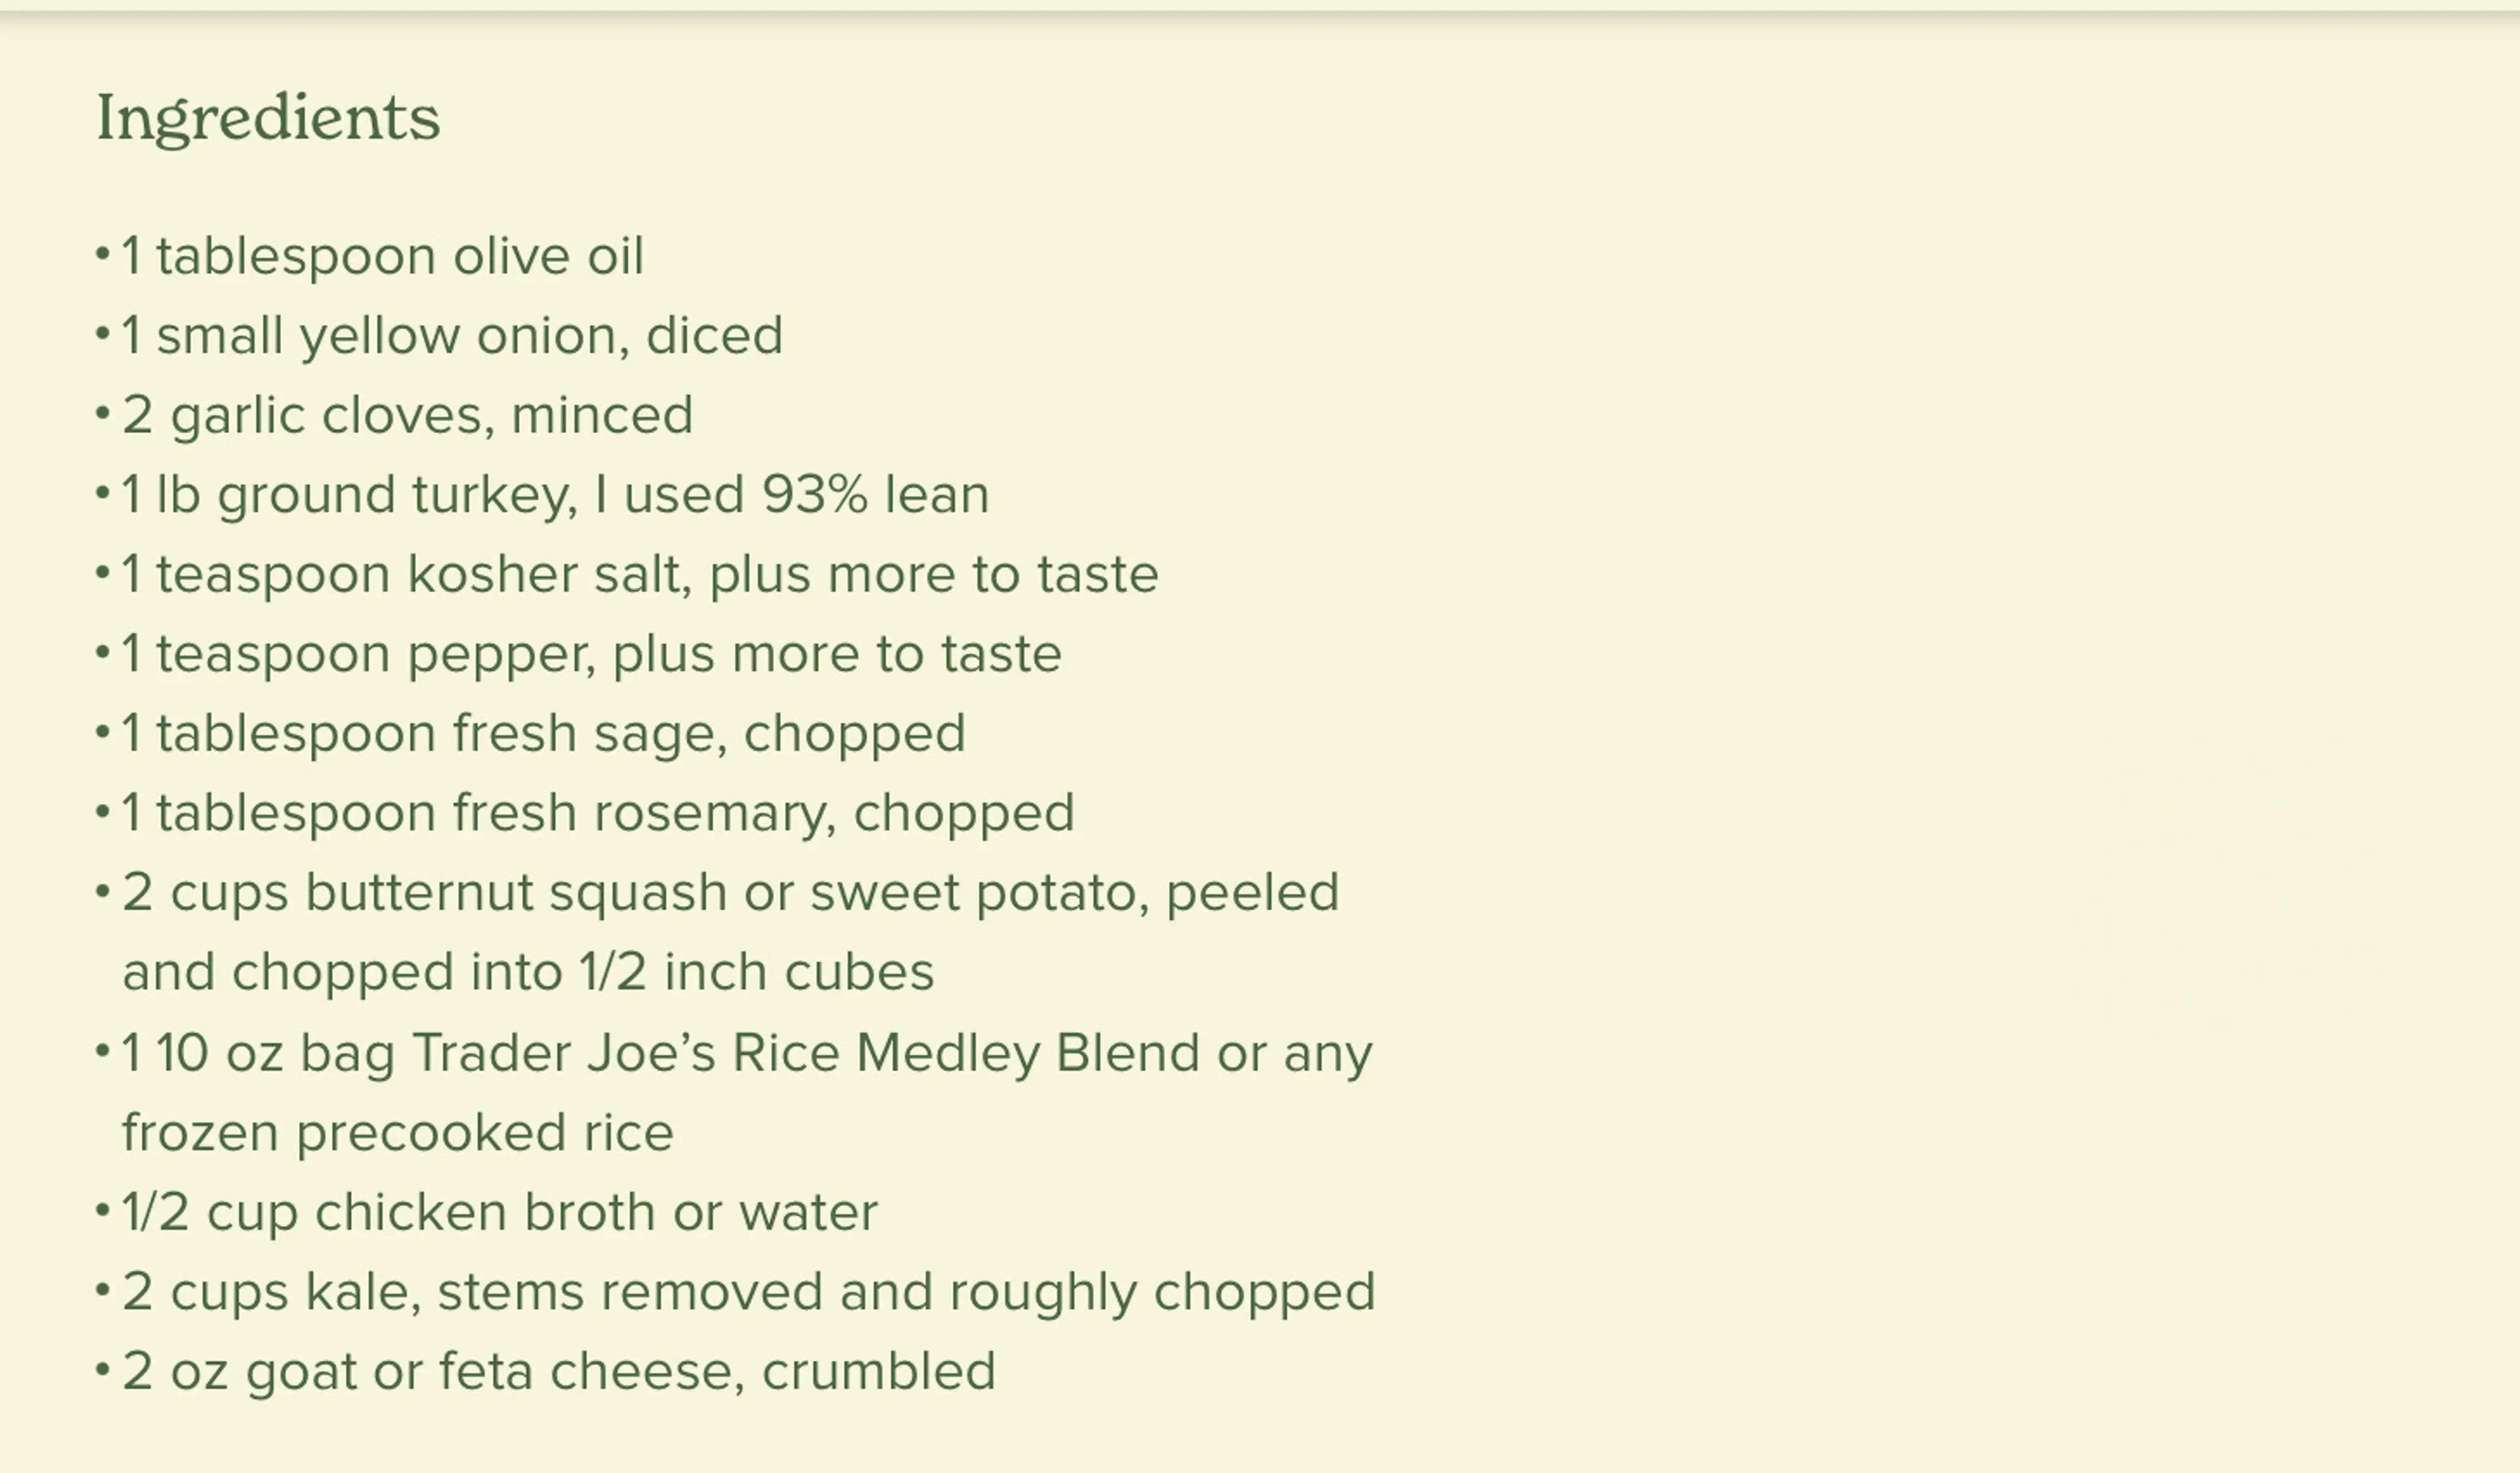Click the ground turkey ingredient line
This screenshot has height=1473, width=2520.
(x=555, y=495)
